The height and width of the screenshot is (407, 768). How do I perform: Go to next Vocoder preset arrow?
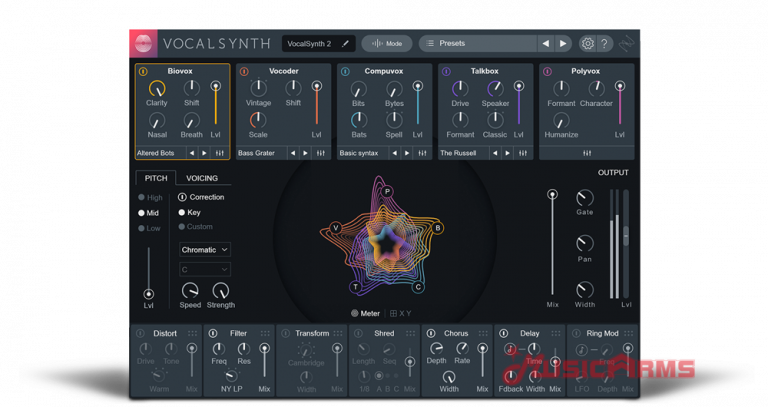pos(305,153)
